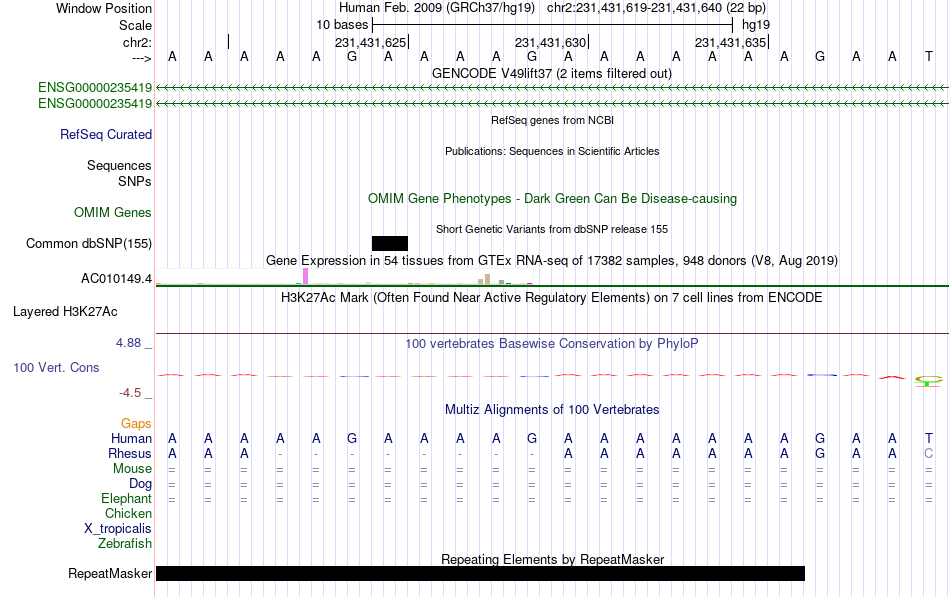Click position label 231,431,630
This screenshot has width=950, height=597.
tap(550, 42)
